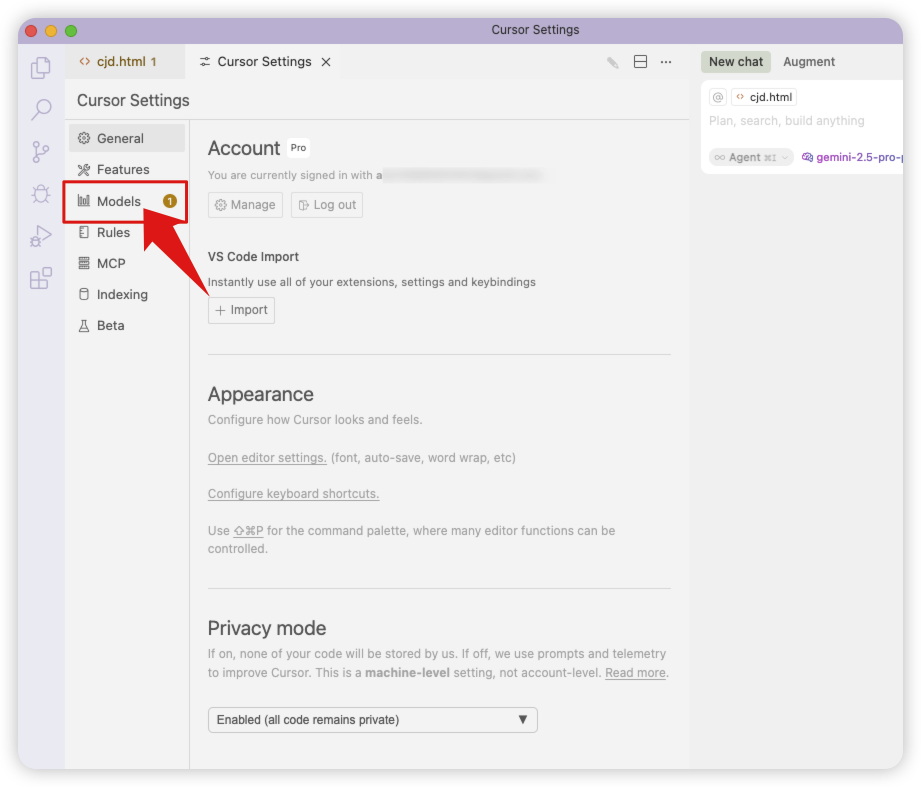The height and width of the screenshot is (787, 921).
Task: Follow the 'Read more' privacy link
Action: coord(636,673)
